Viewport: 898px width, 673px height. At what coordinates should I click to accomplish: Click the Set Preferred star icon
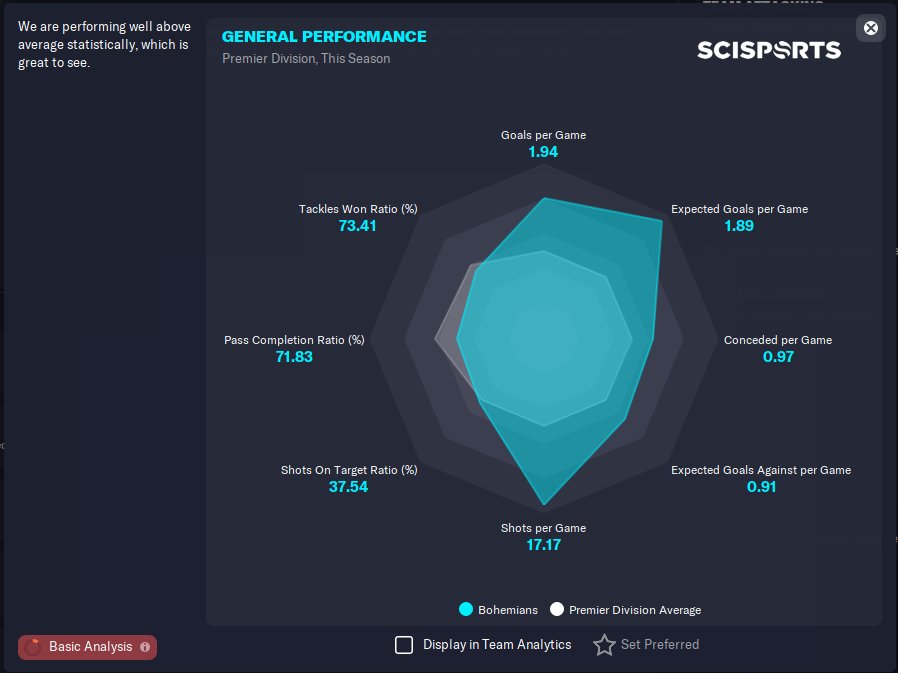pyautogui.click(x=604, y=645)
